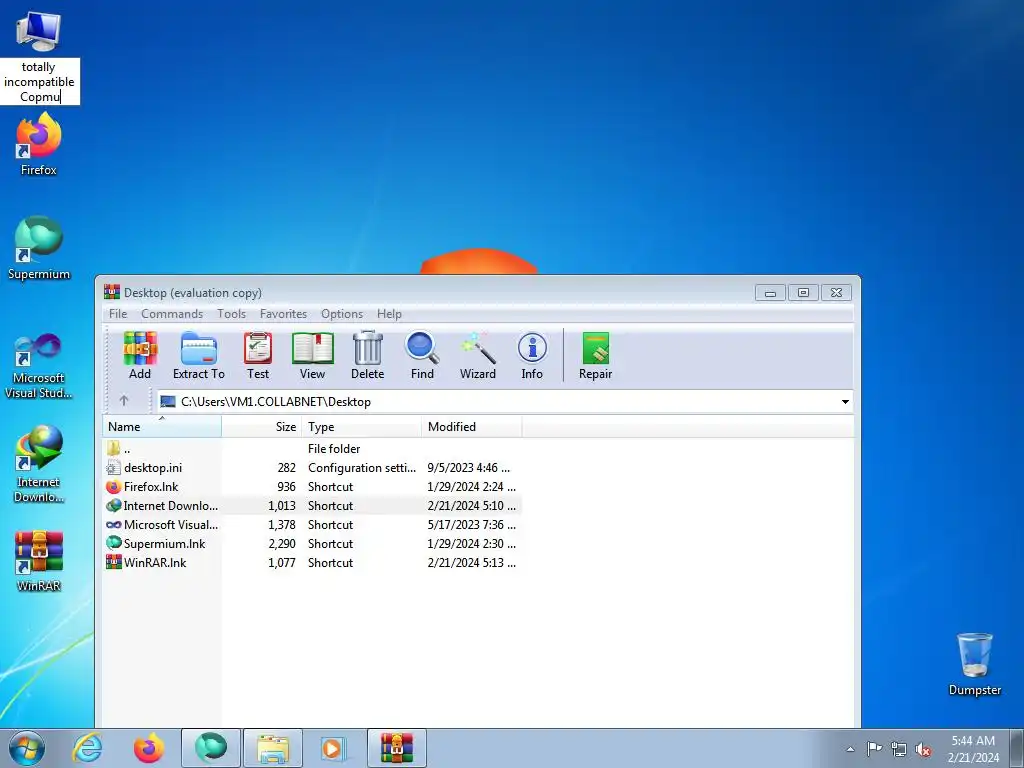This screenshot has width=1024, height=768.
Task: Switch to Supermium on the taskbar
Action: (x=211, y=748)
